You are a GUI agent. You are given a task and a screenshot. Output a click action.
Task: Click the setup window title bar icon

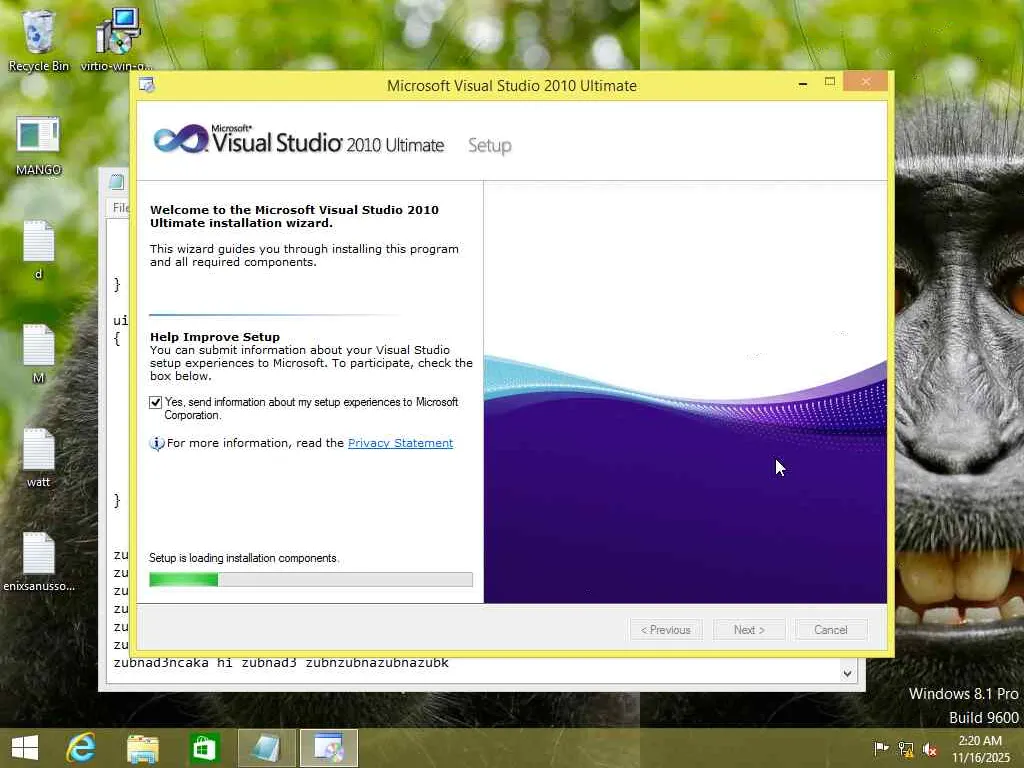click(147, 86)
